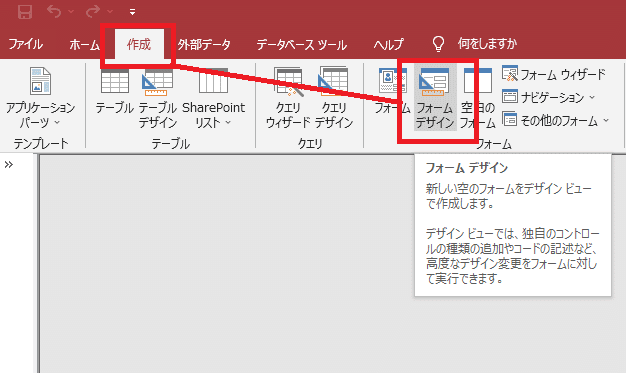626x373 pixels.
Task: Expand the その他のフォーム dropdown chevron
Action: pyautogui.click(x=606, y=120)
